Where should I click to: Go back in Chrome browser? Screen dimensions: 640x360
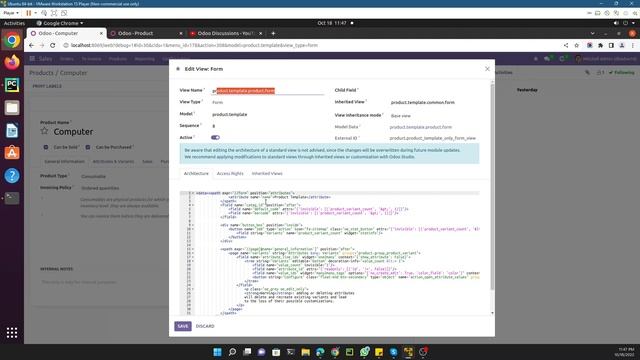pyautogui.click(x=32, y=45)
